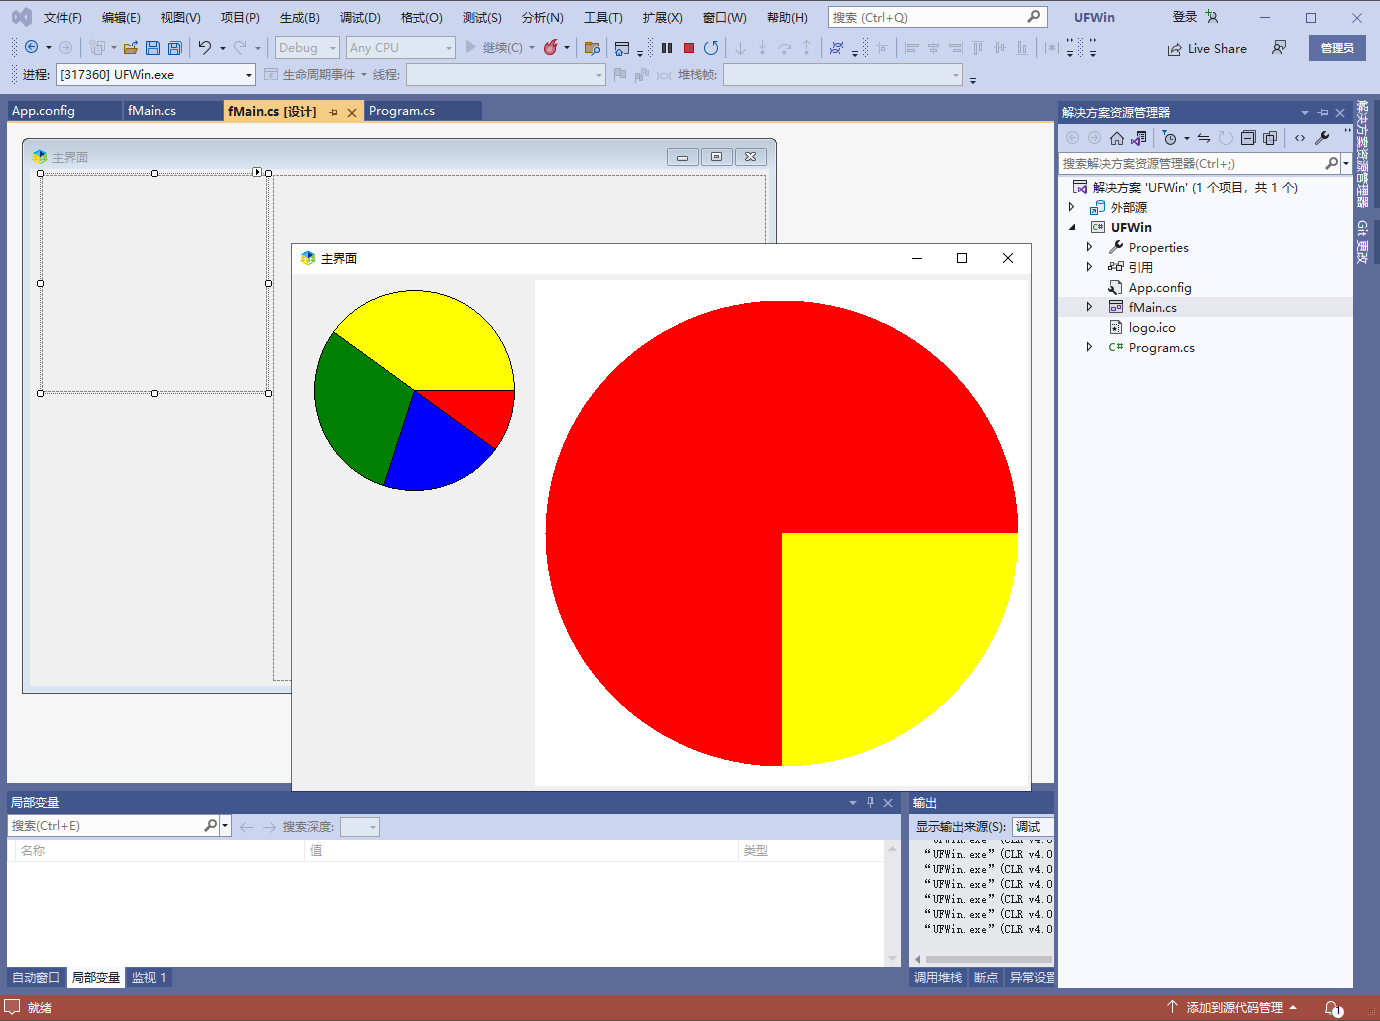
Task: Restart debugging with the circular arrow icon
Action: pyautogui.click(x=711, y=48)
